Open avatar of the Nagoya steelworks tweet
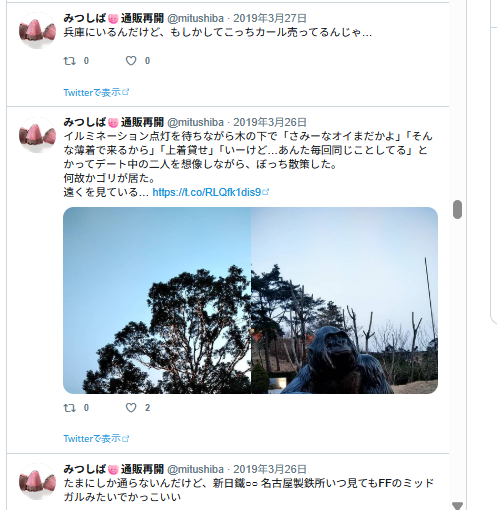Image resolution: width=497 pixels, height=510 pixels. coord(37,482)
